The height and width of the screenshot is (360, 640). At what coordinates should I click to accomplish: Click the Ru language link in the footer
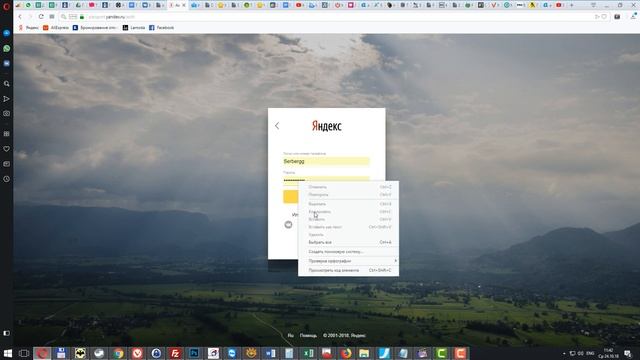coord(291,336)
